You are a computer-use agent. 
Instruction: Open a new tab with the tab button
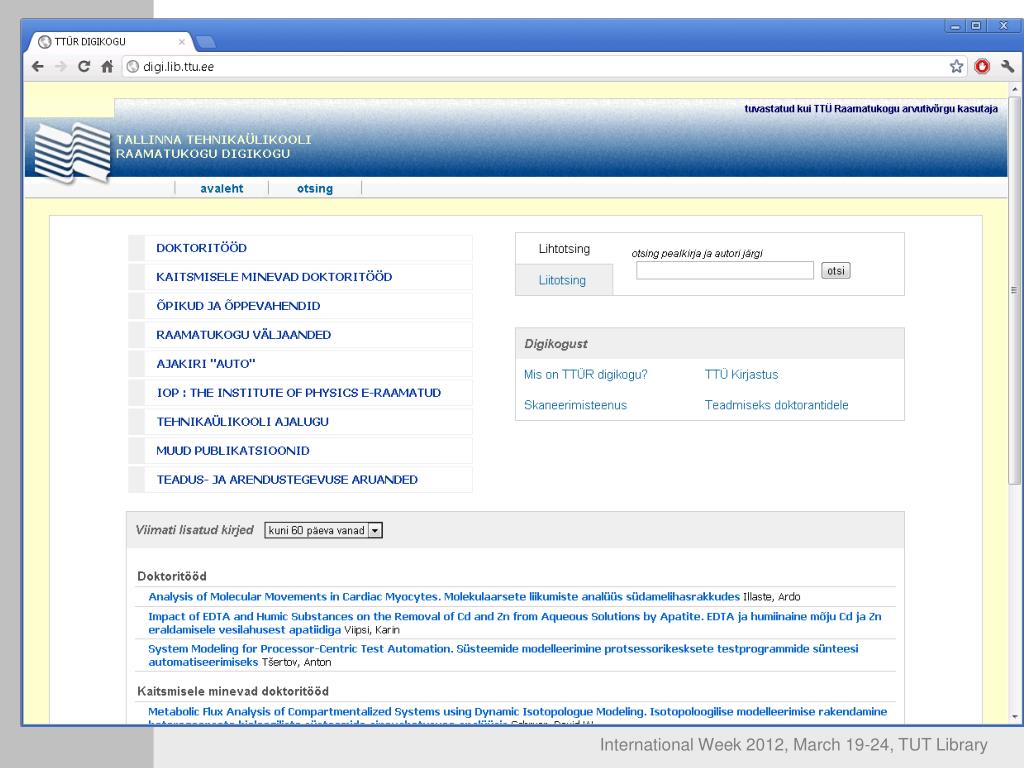pyautogui.click(x=206, y=42)
